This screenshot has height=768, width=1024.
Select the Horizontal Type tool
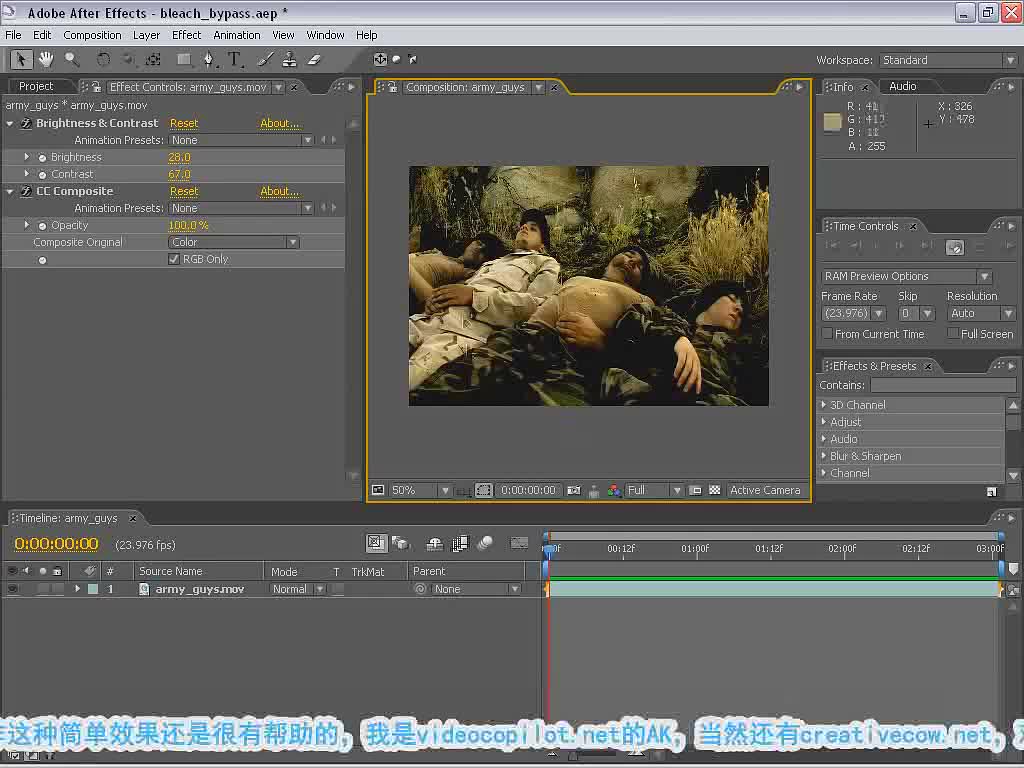[x=234, y=59]
